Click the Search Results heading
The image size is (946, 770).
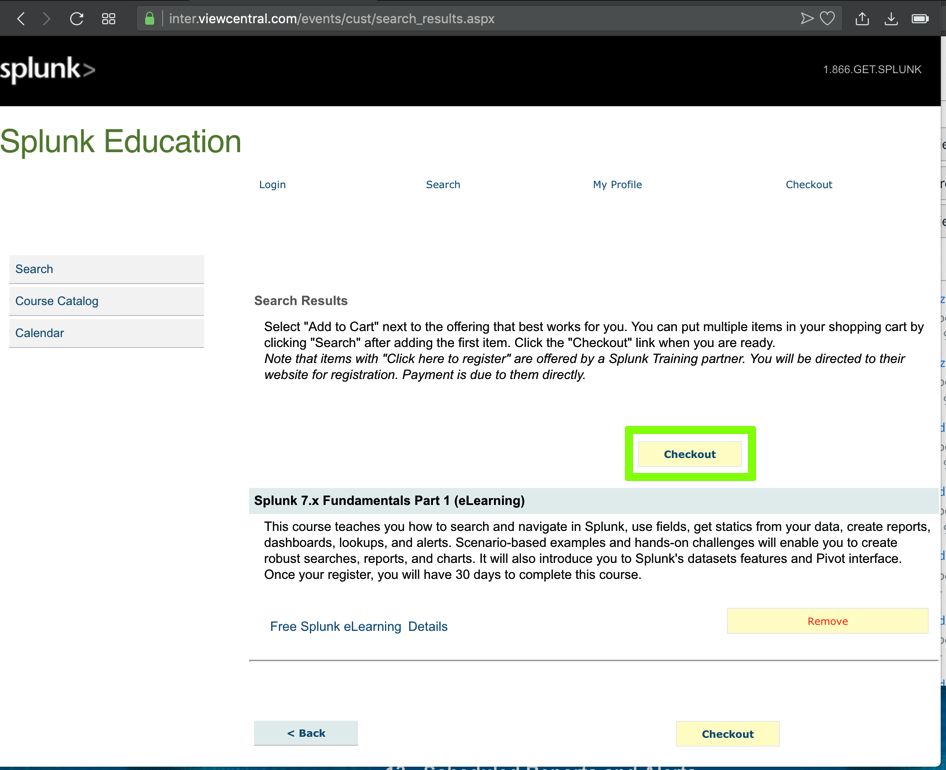point(300,301)
